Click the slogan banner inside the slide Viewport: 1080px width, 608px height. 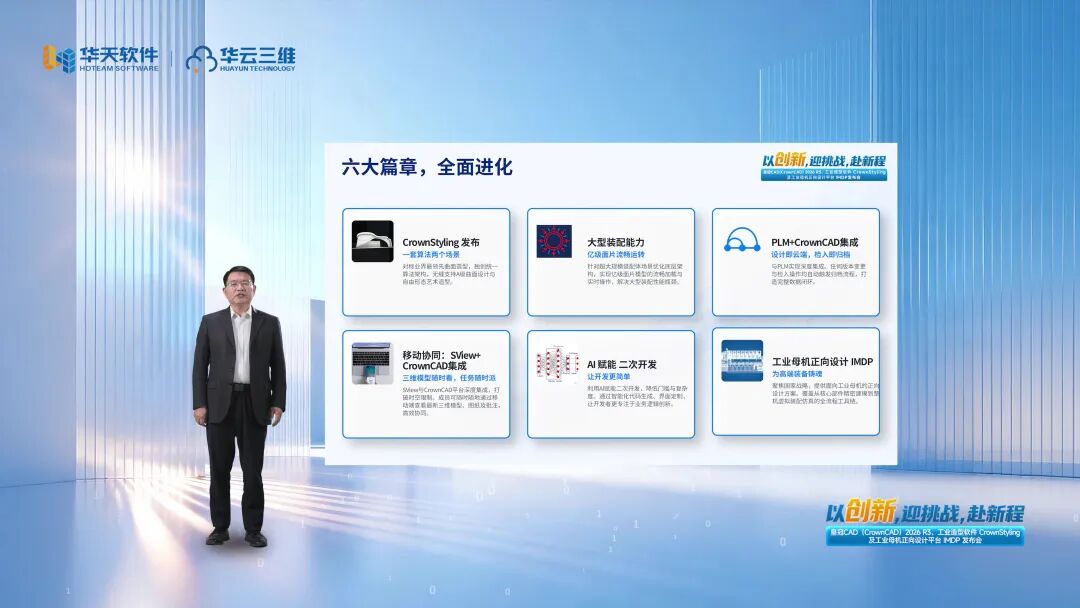[x=823, y=166]
